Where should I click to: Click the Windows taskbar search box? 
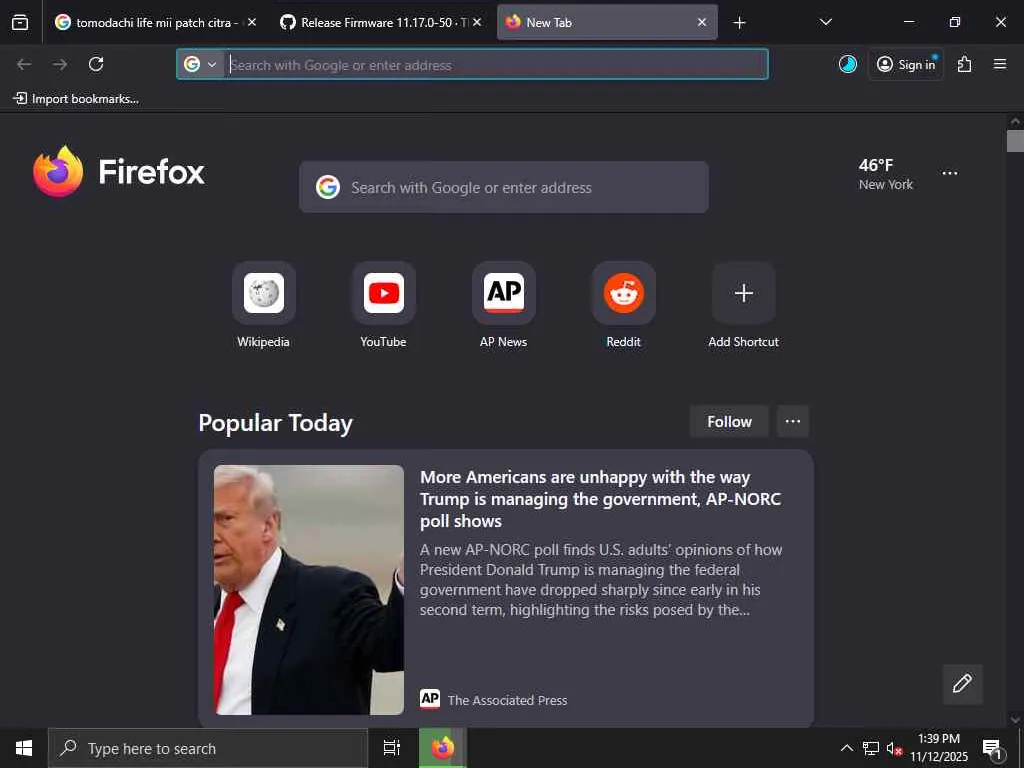pos(208,748)
